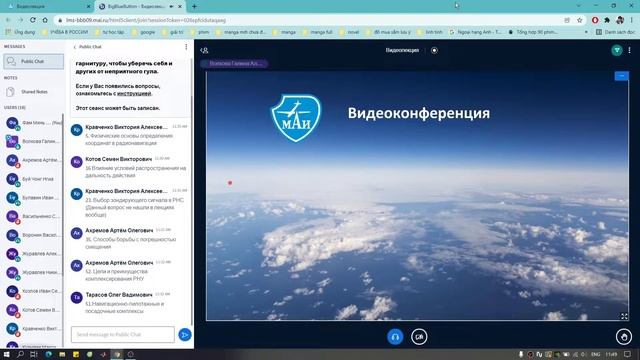Select user Фам Минь in users list
Image resolution: width=640 pixels, height=360 pixels.
pyautogui.click(x=33, y=123)
